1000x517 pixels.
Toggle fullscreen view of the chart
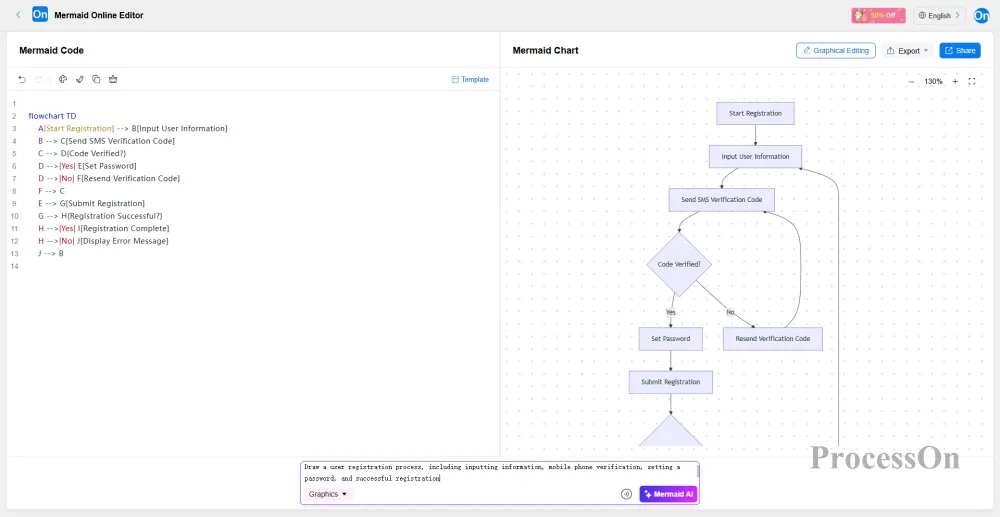[x=972, y=81]
